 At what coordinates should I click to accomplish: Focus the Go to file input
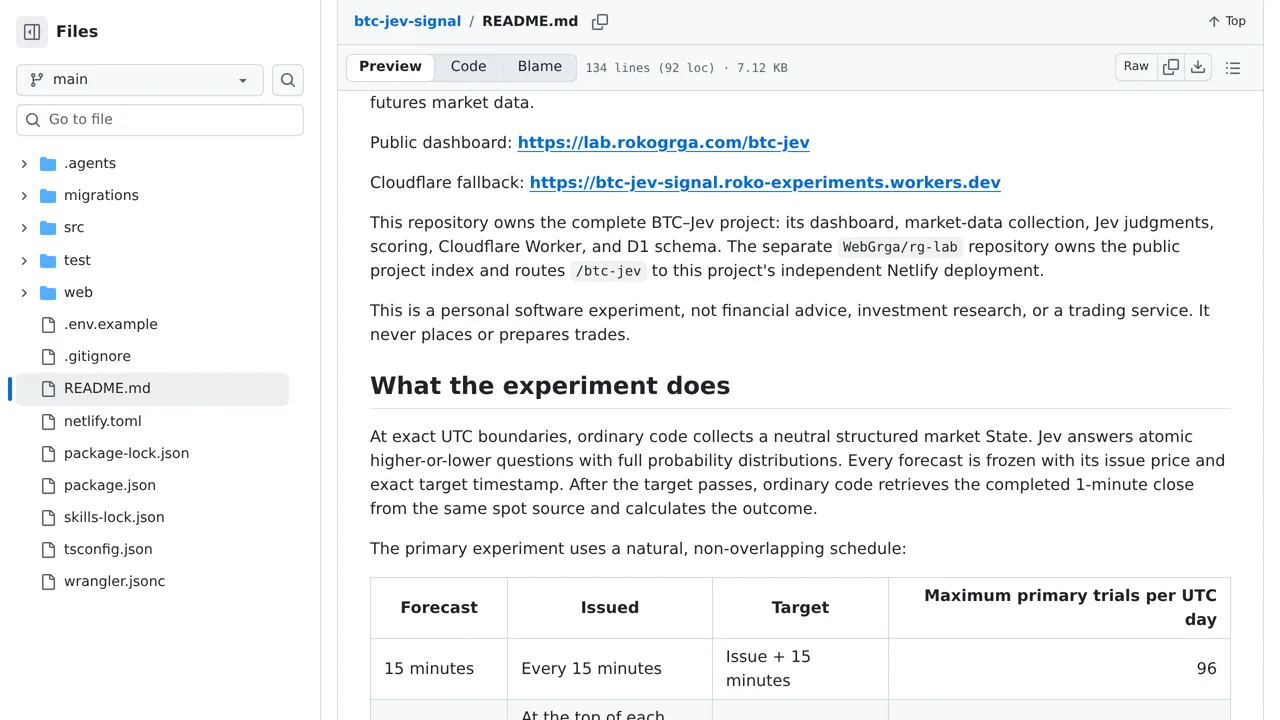160,119
